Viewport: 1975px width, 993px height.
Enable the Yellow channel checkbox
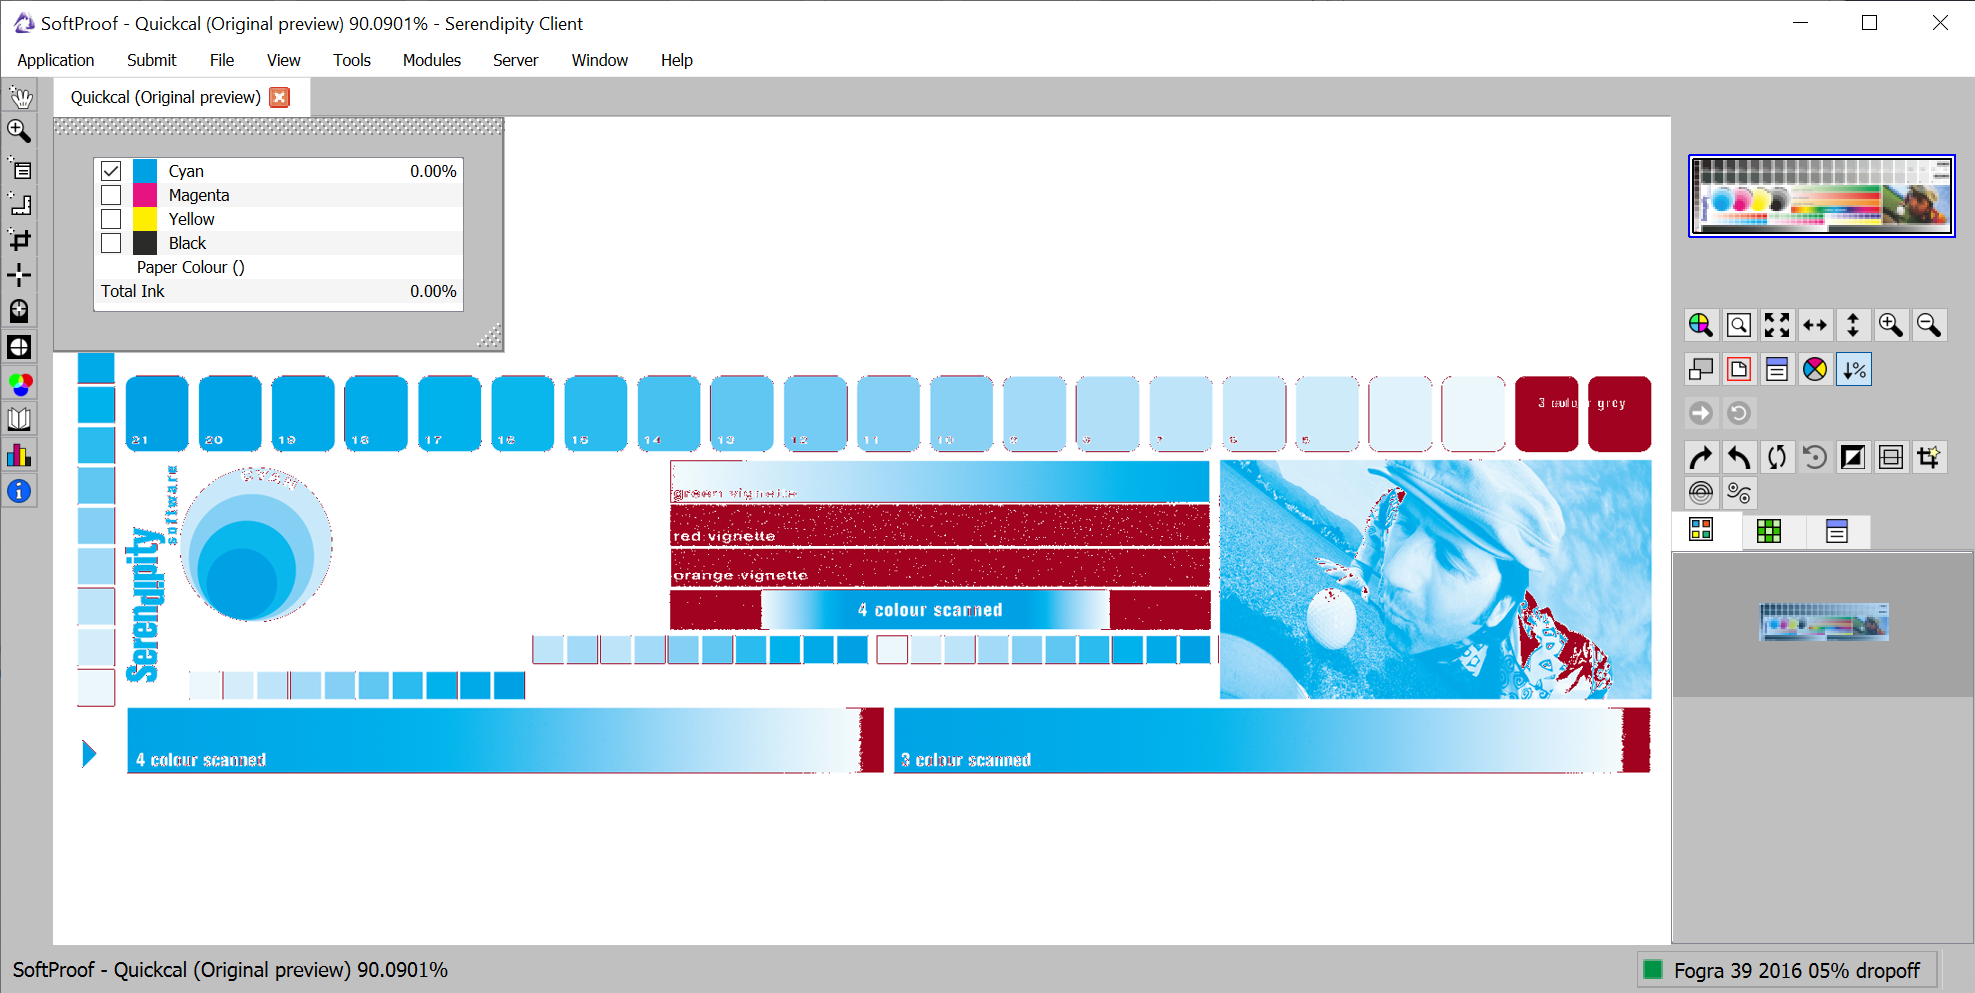(x=111, y=219)
